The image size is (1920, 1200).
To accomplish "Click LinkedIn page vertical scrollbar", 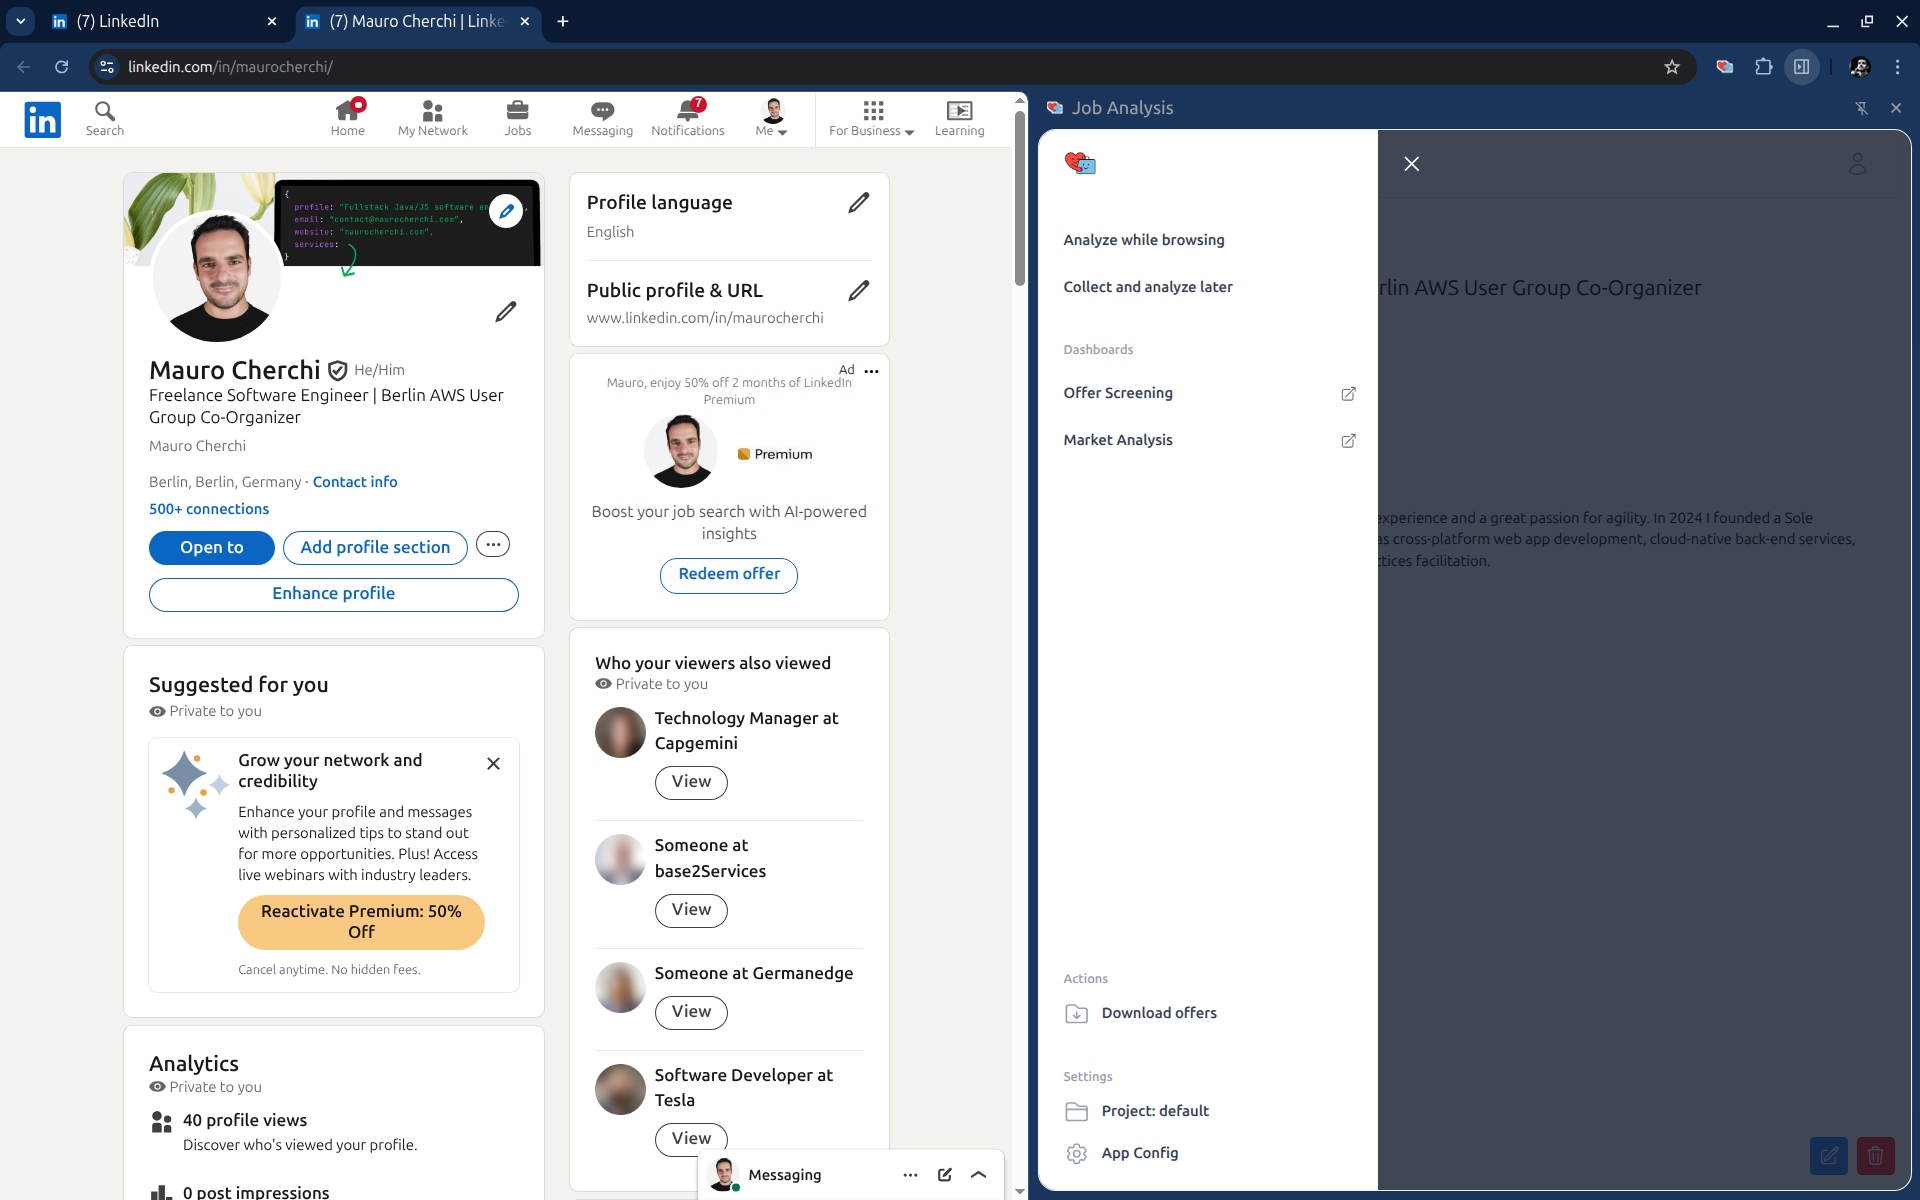I will [1020, 200].
